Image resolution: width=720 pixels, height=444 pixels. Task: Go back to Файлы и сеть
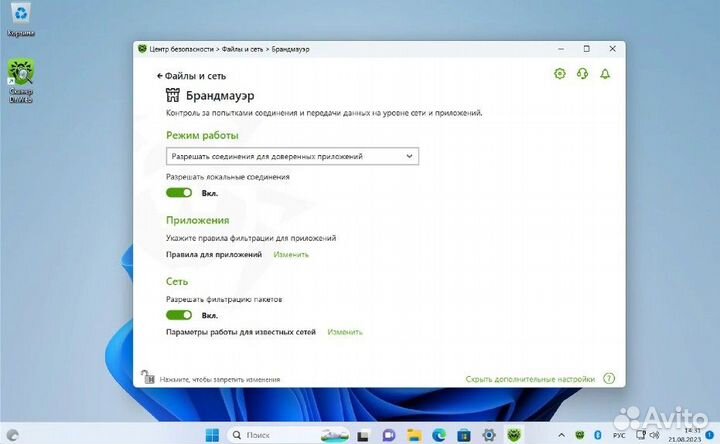[191, 76]
